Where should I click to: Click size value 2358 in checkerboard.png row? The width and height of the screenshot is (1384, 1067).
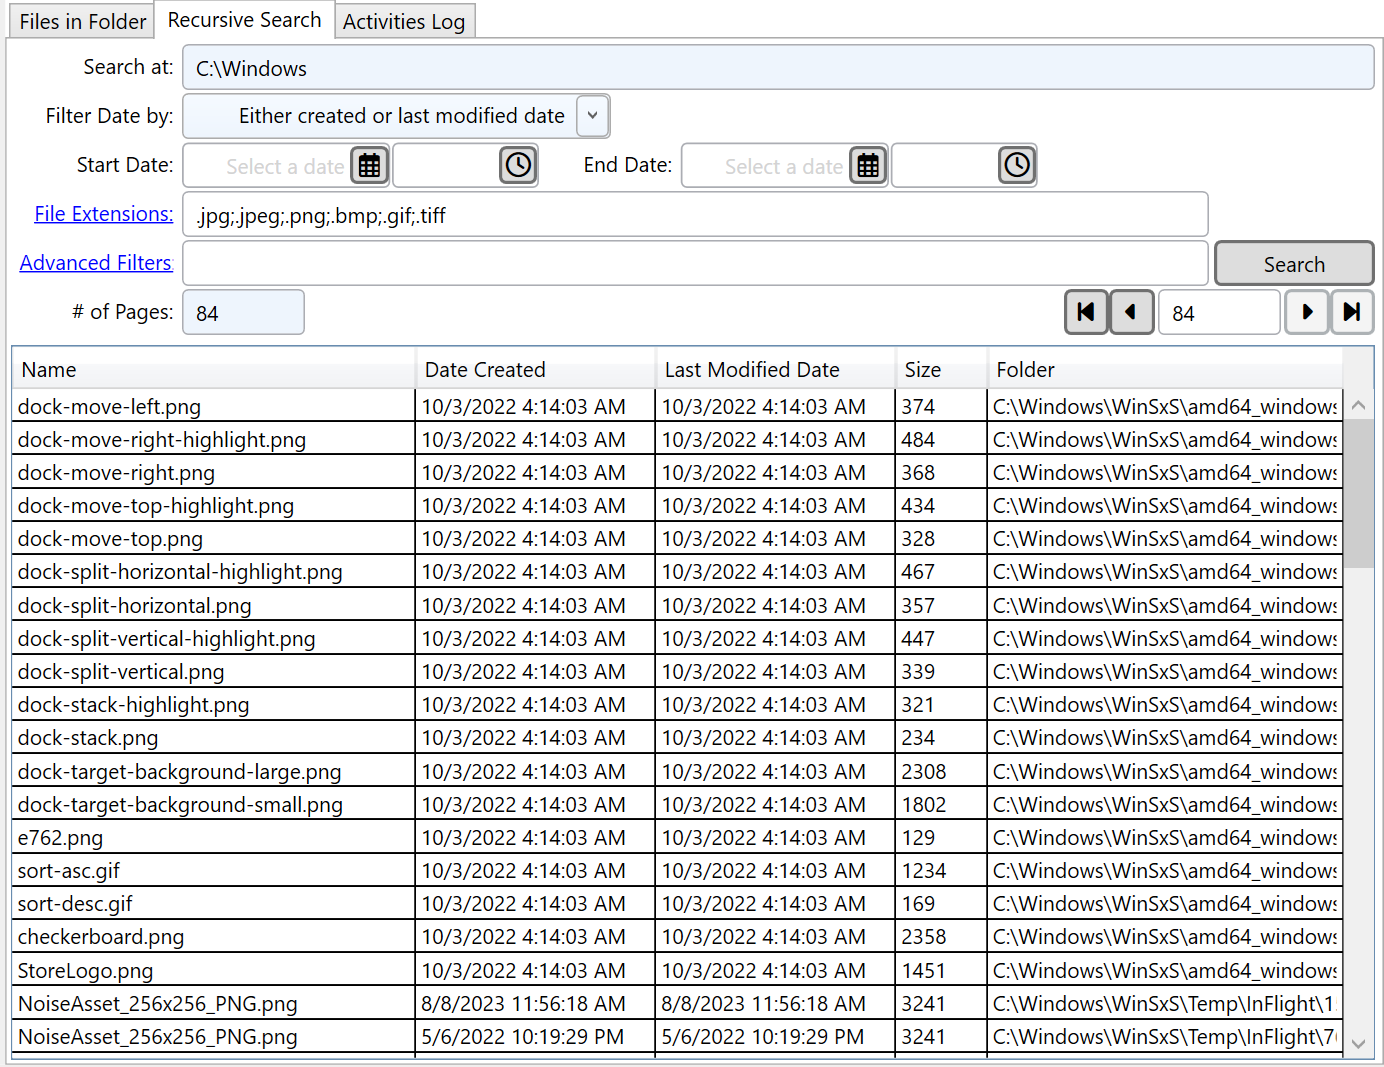pos(924,936)
